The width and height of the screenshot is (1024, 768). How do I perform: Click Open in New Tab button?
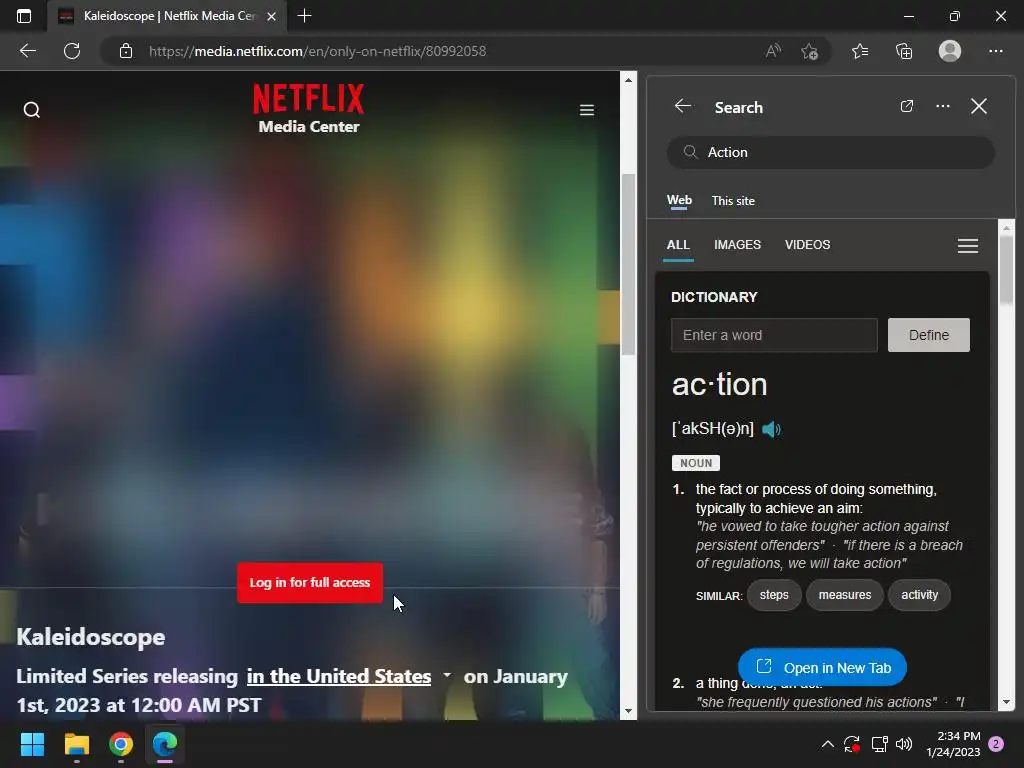[822, 667]
